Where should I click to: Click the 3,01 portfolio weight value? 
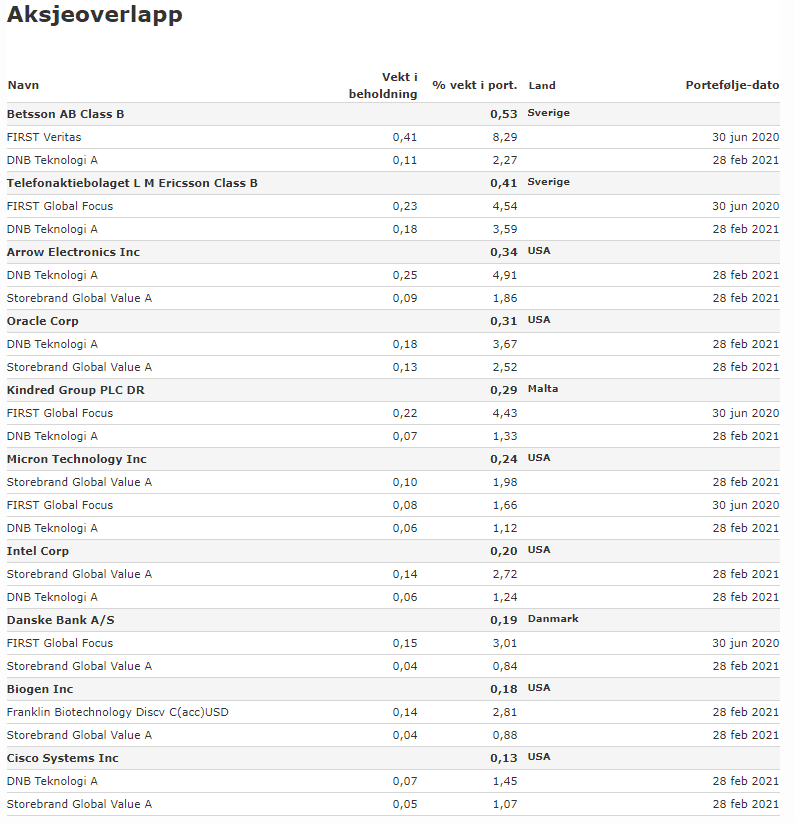[x=505, y=643]
